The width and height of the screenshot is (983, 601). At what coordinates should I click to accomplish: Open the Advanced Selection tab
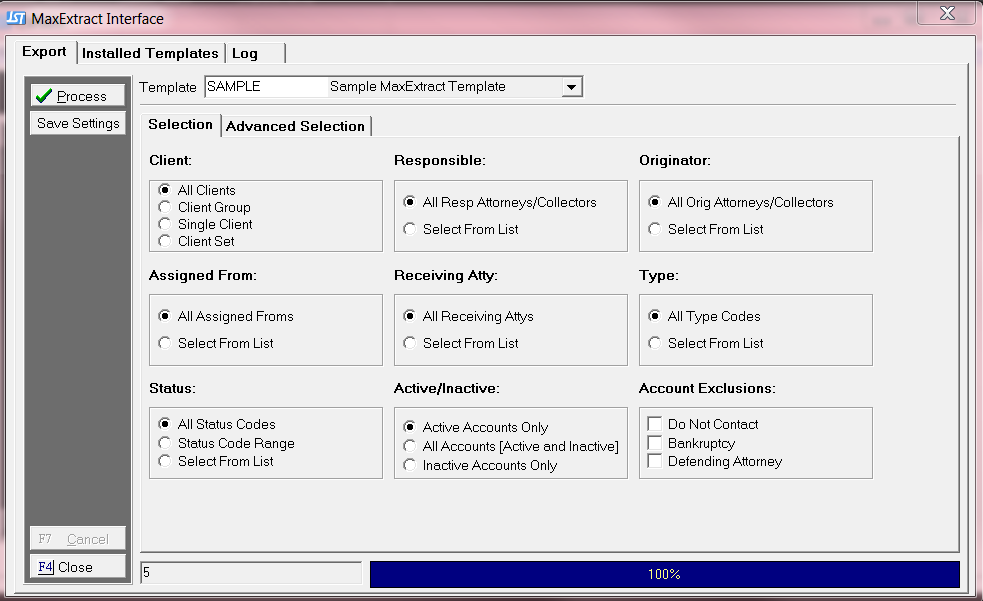point(295,126)
